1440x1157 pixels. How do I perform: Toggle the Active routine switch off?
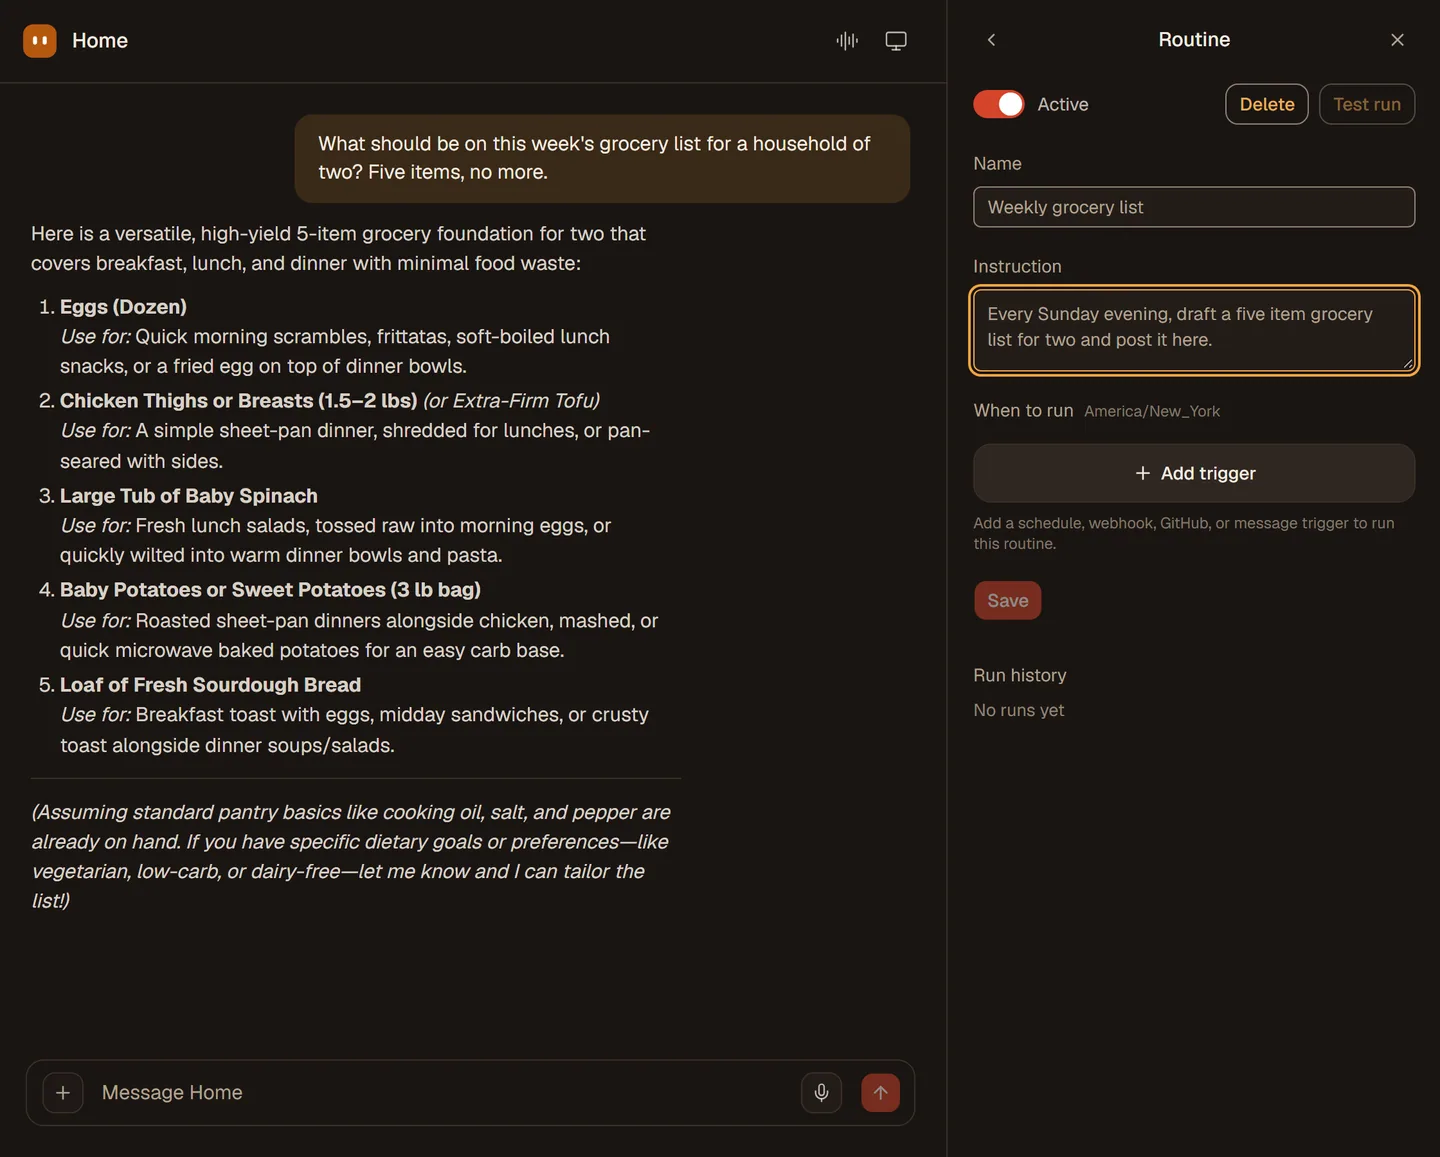tap(998, 104)
